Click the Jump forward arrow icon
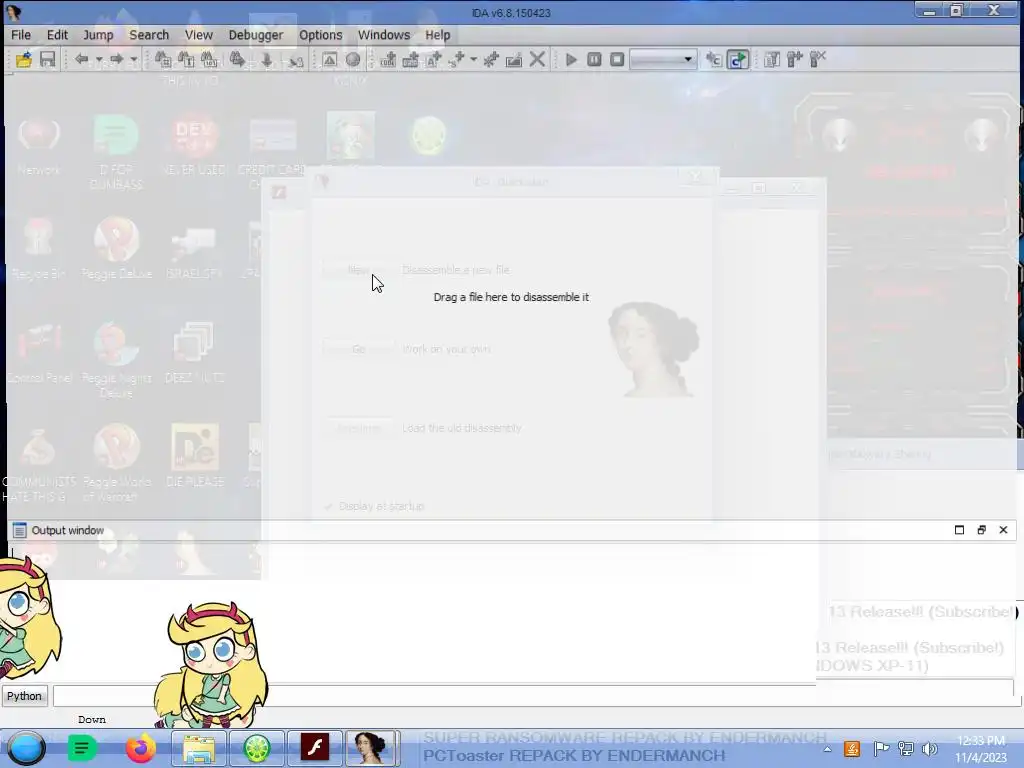The width and height of the screenshot is (1024, 768). tap(116, 60)
